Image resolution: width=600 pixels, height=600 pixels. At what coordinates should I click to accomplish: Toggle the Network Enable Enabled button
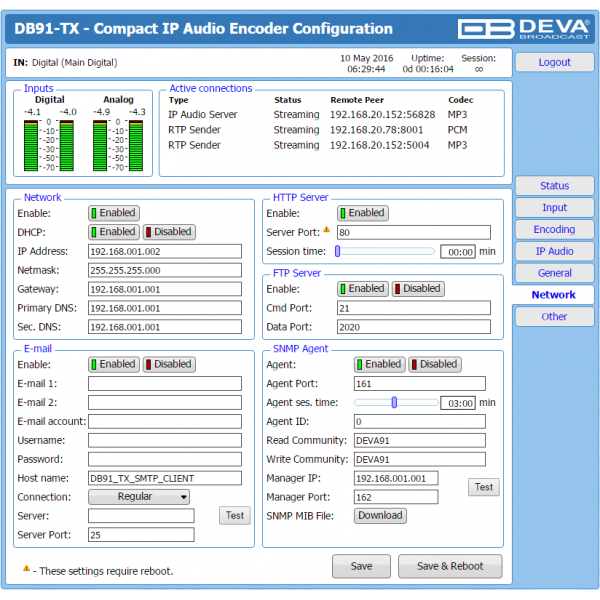(x=114, y=213)
